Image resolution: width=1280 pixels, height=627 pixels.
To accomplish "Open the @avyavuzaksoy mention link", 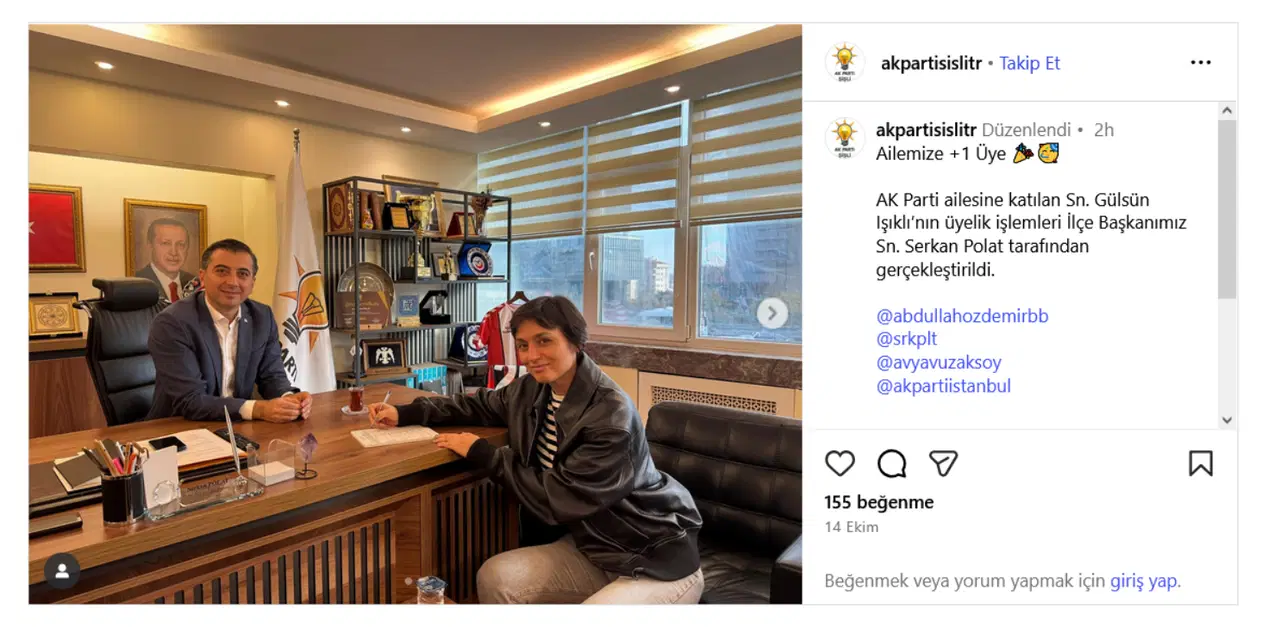I will [938, 362].
